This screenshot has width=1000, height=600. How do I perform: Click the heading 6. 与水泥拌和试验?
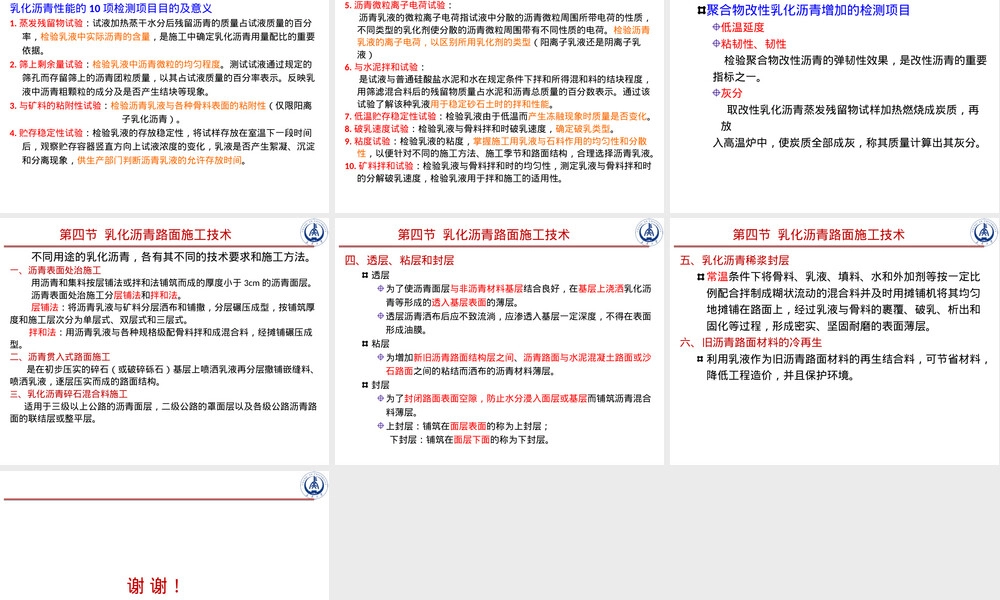(381, 67)
